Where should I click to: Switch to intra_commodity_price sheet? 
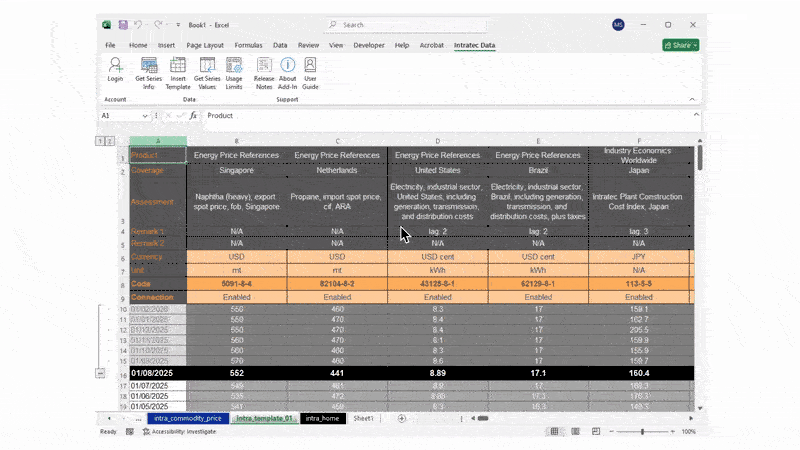tap(188, 418)
